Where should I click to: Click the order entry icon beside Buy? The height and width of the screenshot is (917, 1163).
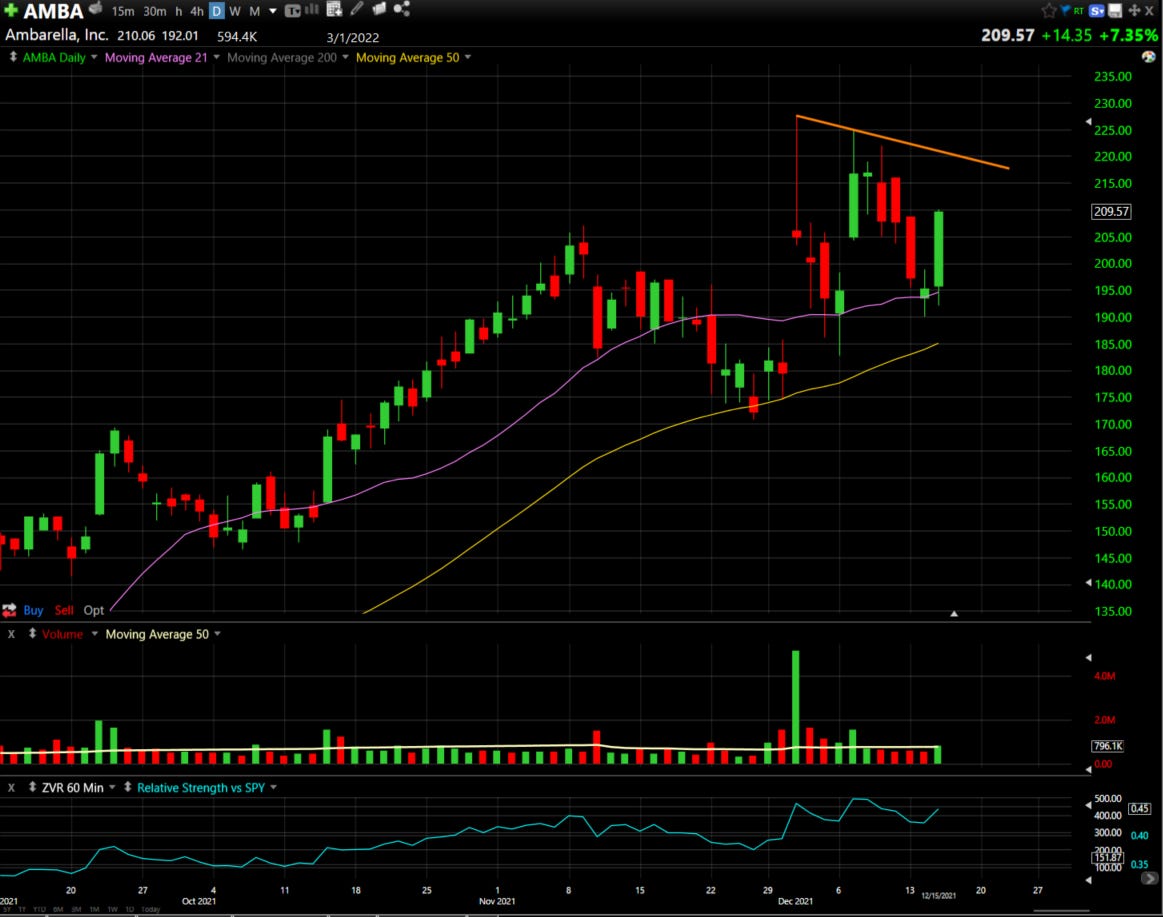coord(9,611)
